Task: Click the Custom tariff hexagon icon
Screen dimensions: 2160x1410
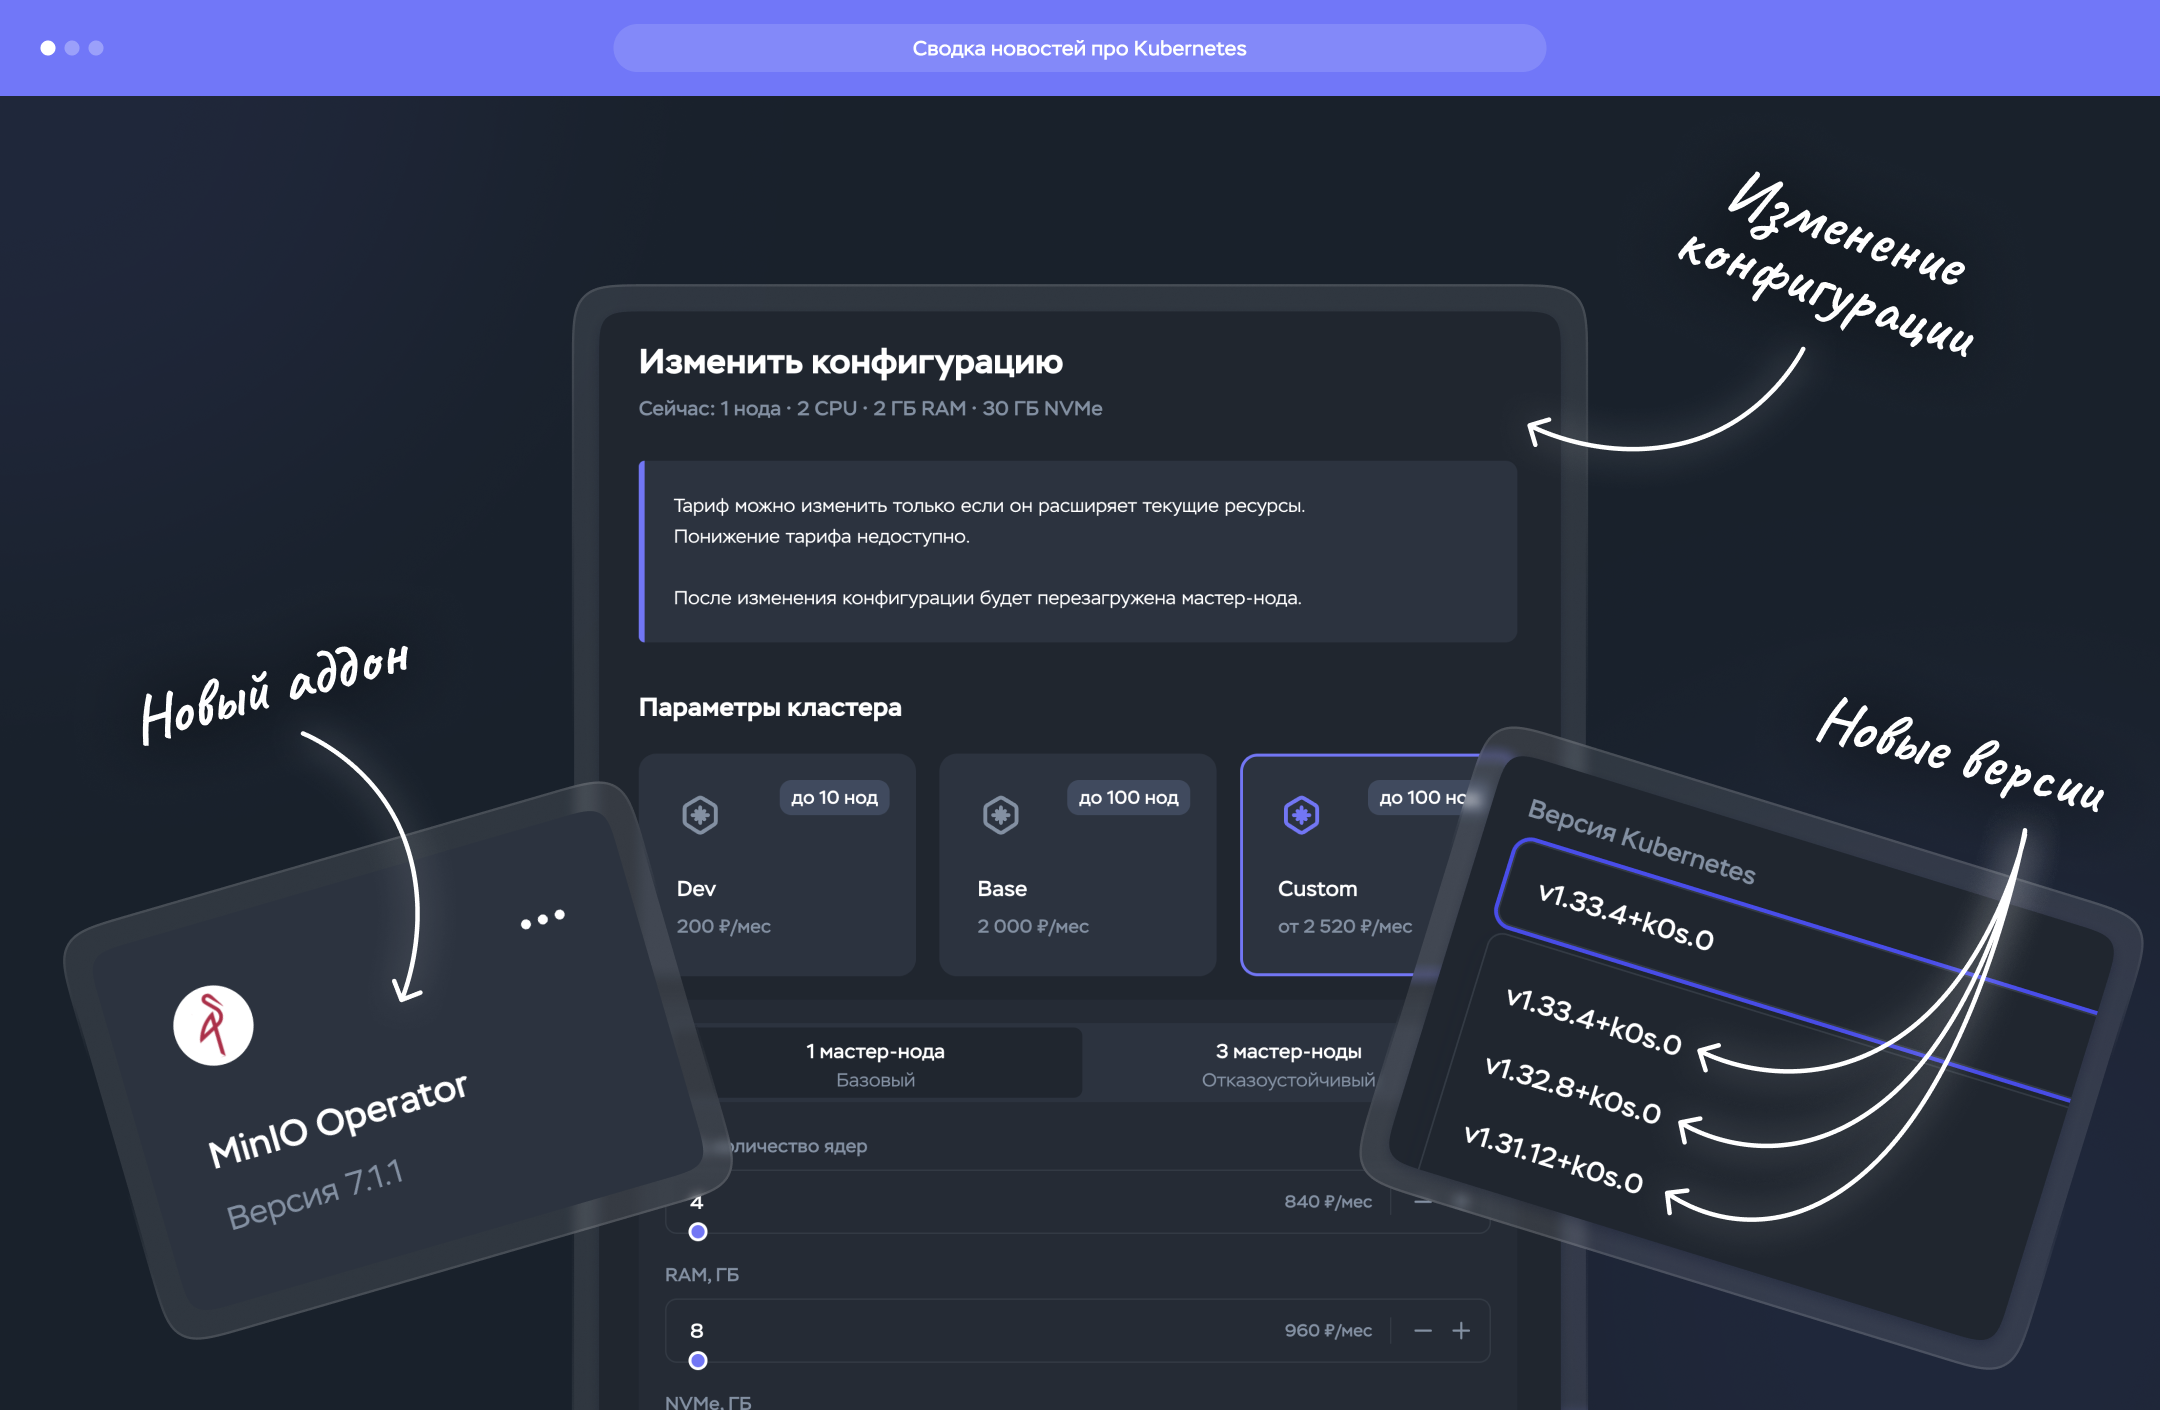Action: 1301,815
